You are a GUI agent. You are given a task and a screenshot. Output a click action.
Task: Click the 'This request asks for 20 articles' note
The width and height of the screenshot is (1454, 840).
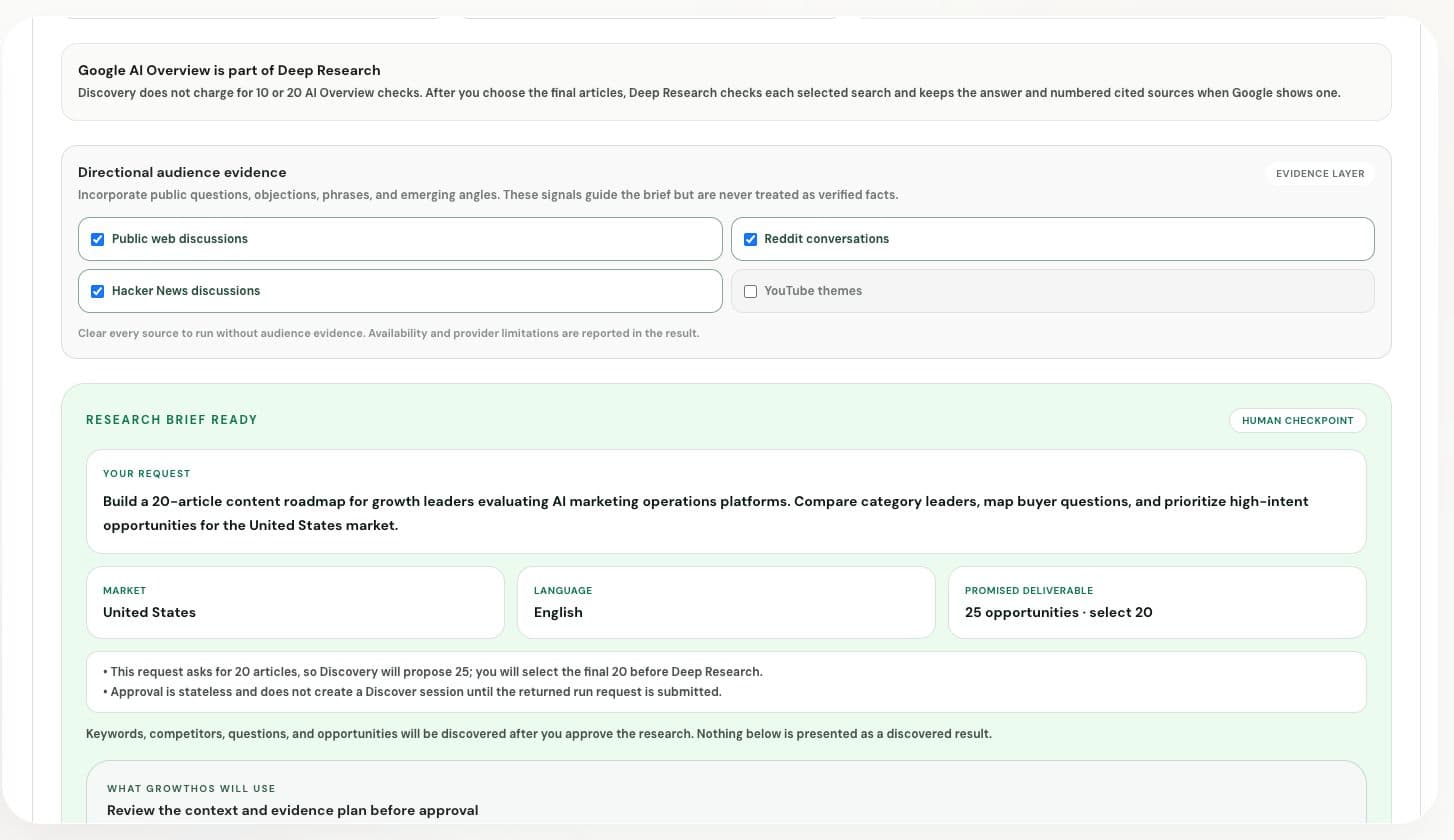pos(432,672)
